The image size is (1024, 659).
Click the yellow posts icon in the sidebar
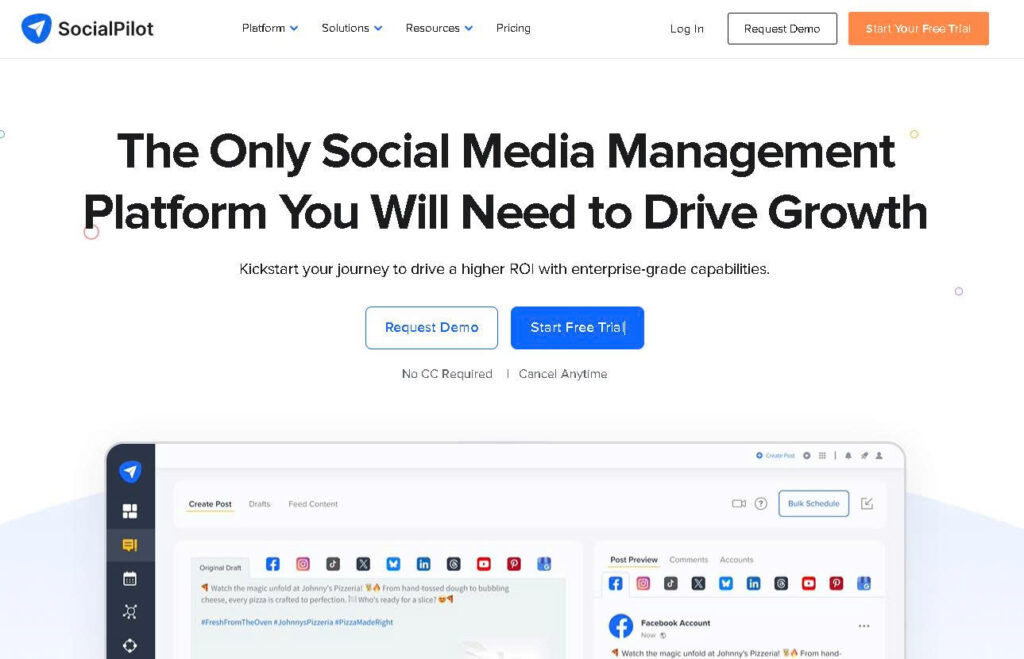[130, 545]
